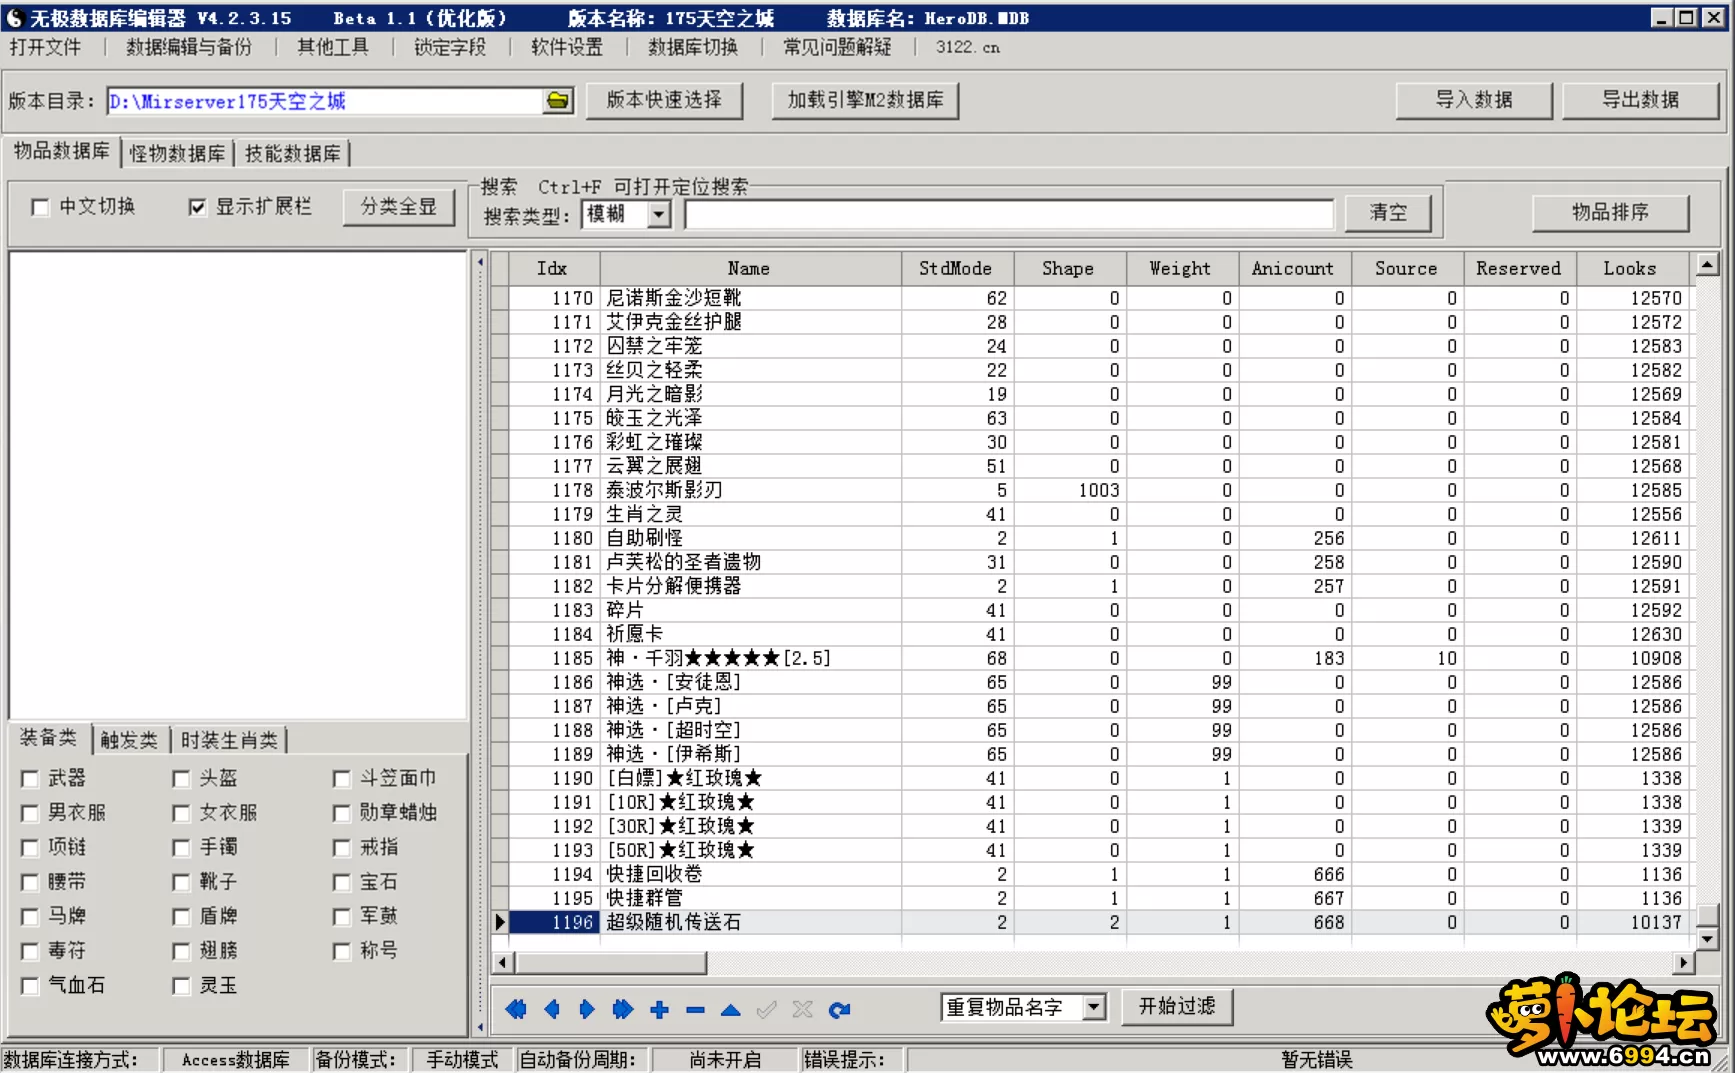Check the 灵玉 checkbox
1735x1073 pixels.
tap(181, 986)
